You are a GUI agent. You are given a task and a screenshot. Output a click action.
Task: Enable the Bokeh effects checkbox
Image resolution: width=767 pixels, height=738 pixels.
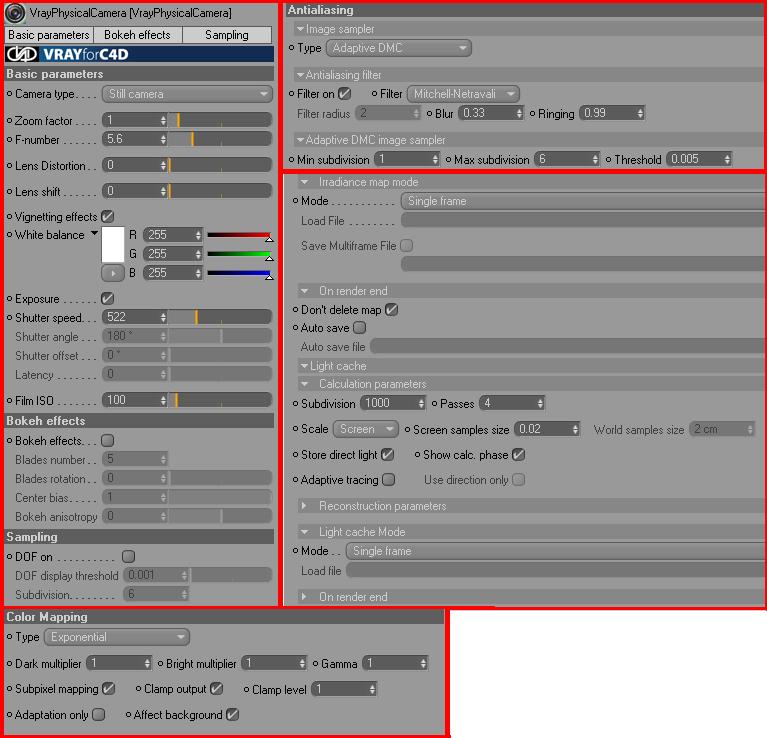(108, 441)
